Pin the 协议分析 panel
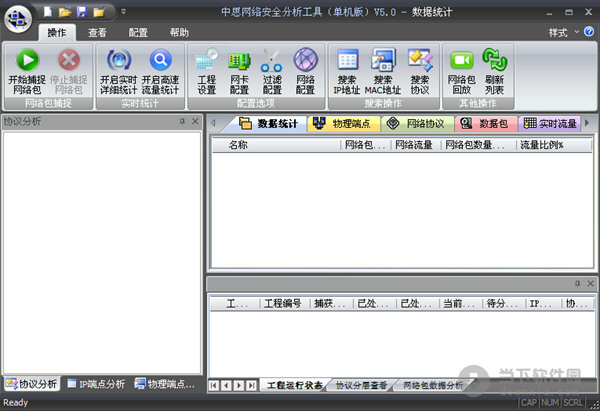This screenshot has width=600, height=411. (182, 121)
